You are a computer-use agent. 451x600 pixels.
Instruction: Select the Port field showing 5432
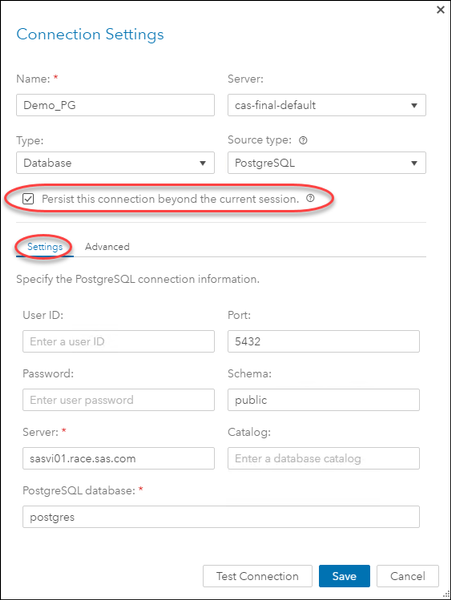(324, 341)
